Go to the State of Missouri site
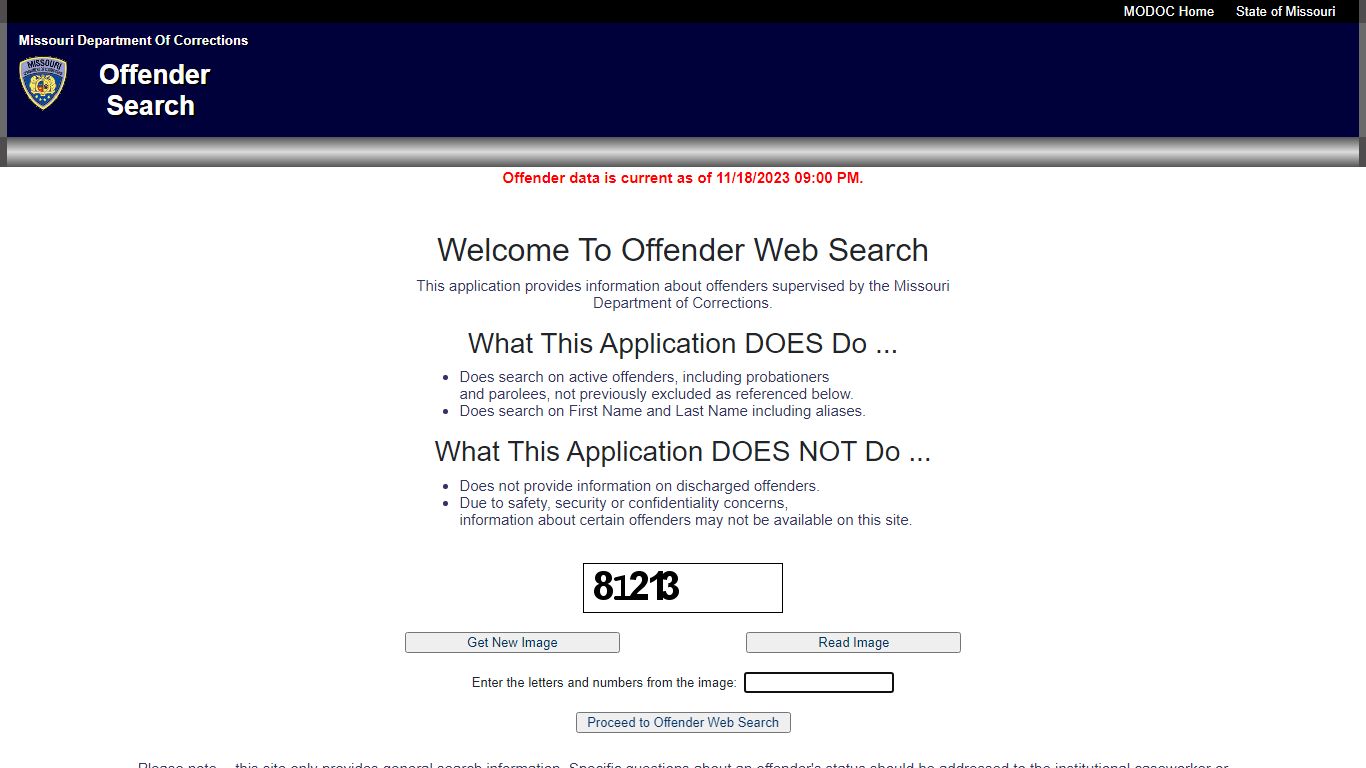 (1285, 12)
